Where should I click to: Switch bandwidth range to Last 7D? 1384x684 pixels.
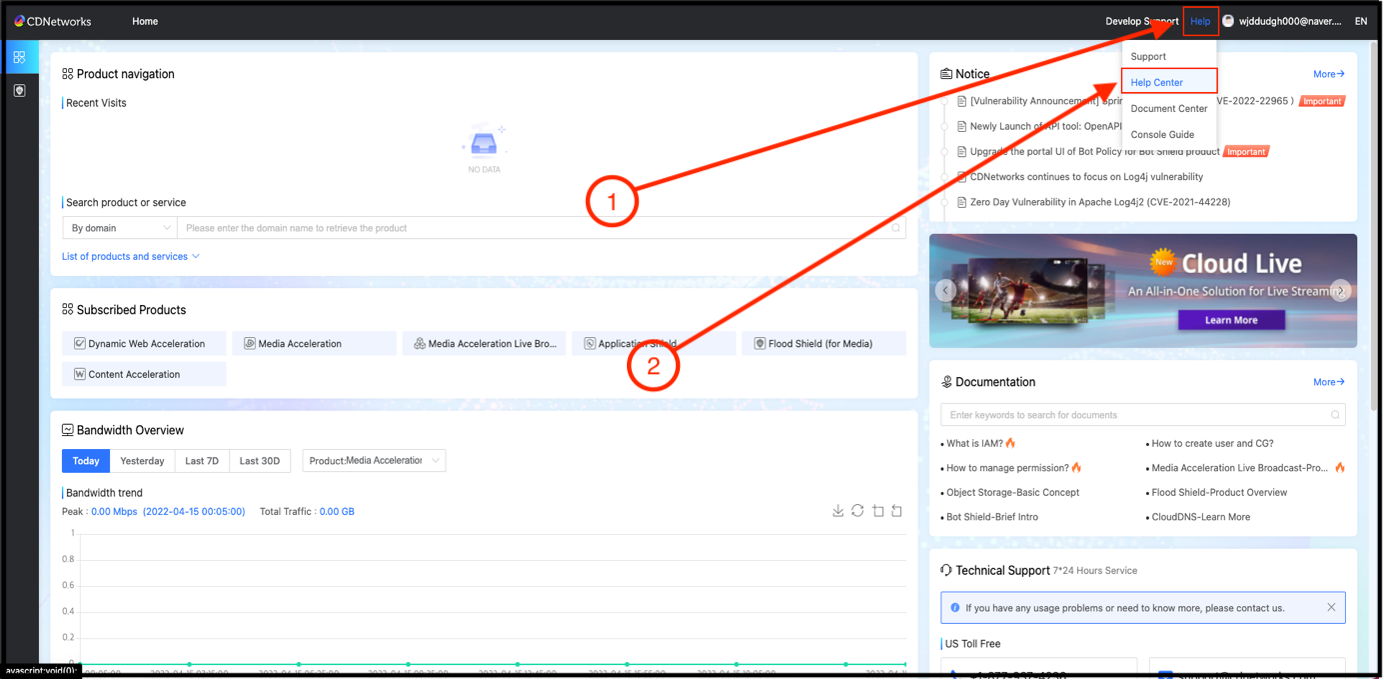coord(202,461)
